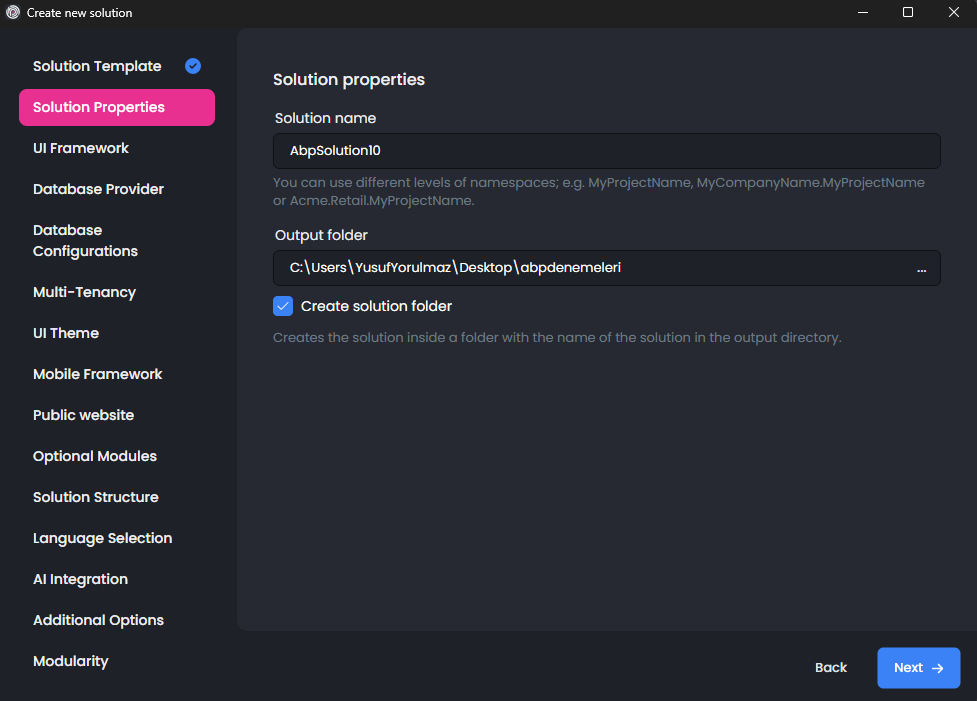Navigate to the AI Integration step
Image resolution: width=977 pixels, height=701 pixels.
click(x=80, y=579)
